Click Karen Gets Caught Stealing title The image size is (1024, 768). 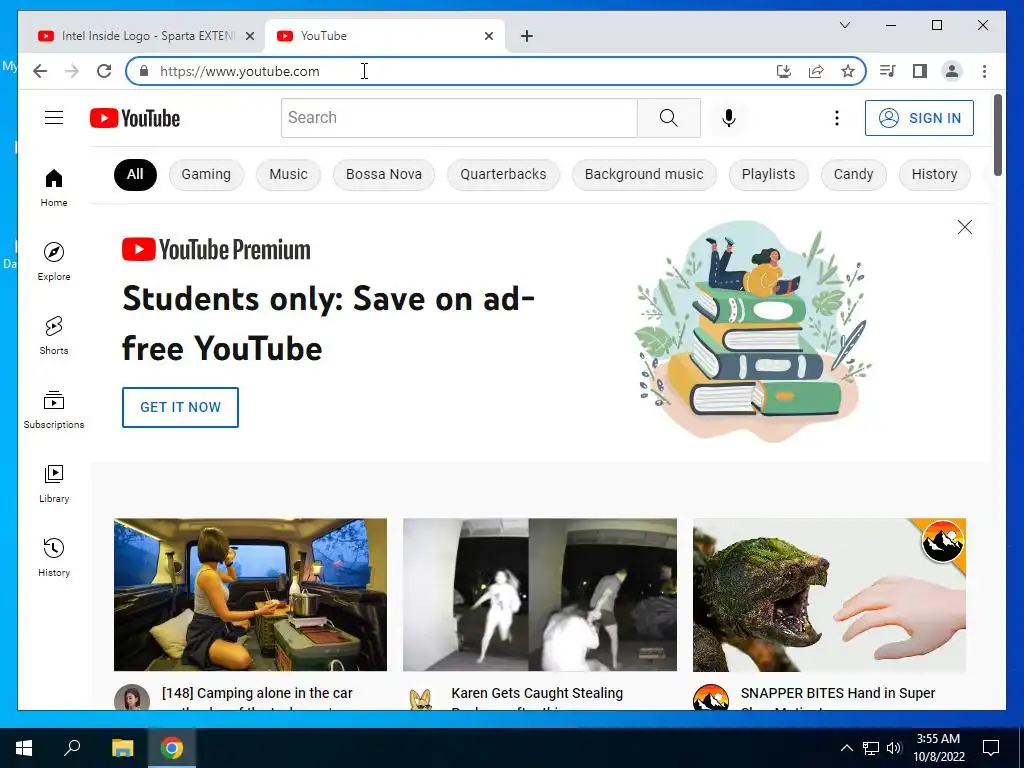537,694
